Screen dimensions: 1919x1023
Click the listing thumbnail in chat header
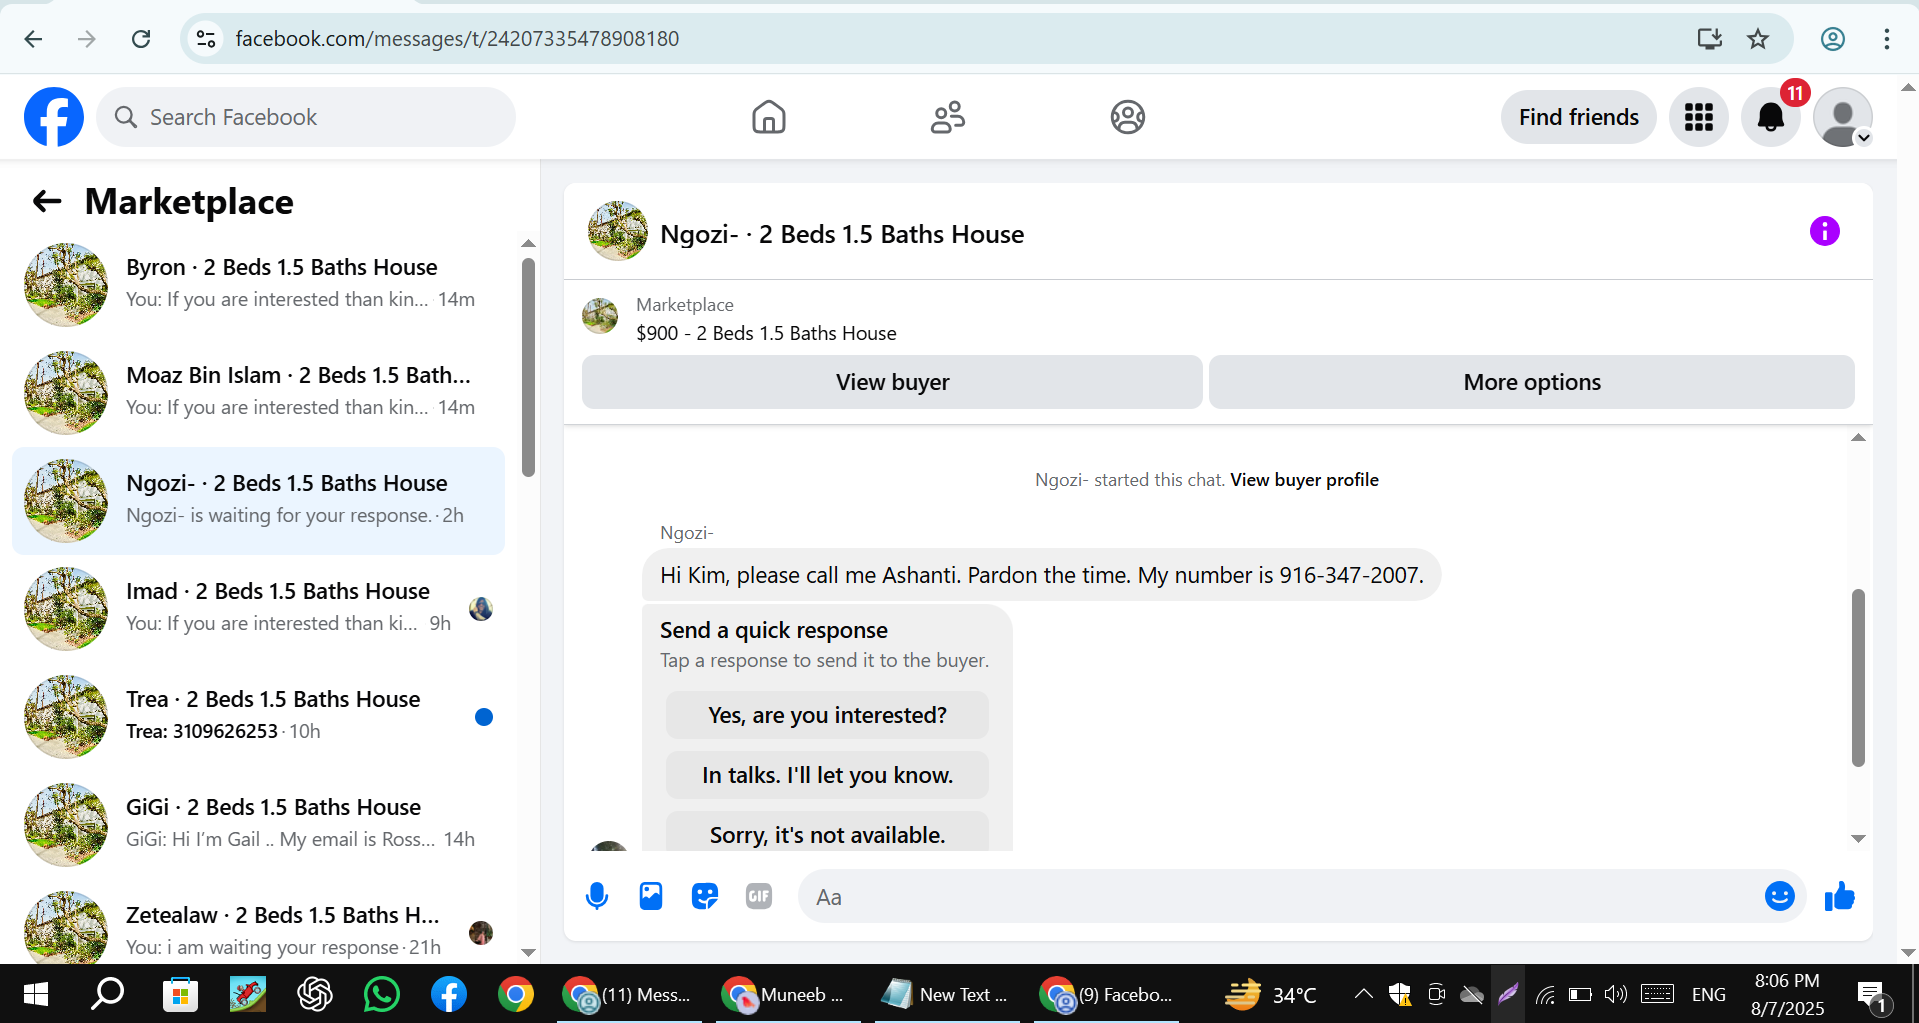[618, 231]
